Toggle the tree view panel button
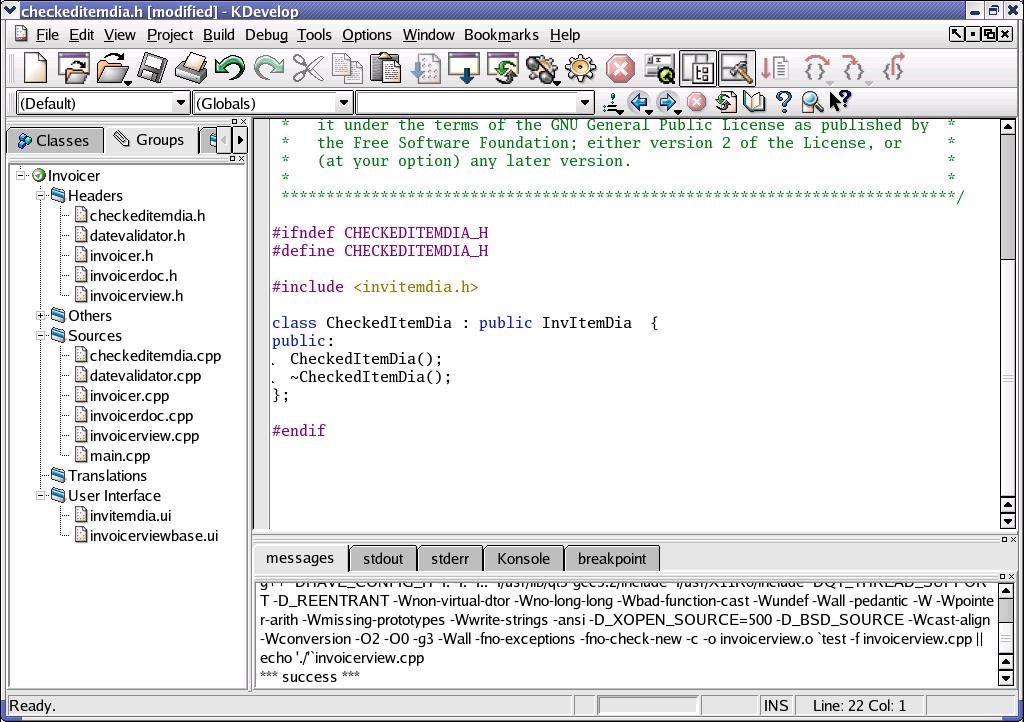 [x=698, y=68]
